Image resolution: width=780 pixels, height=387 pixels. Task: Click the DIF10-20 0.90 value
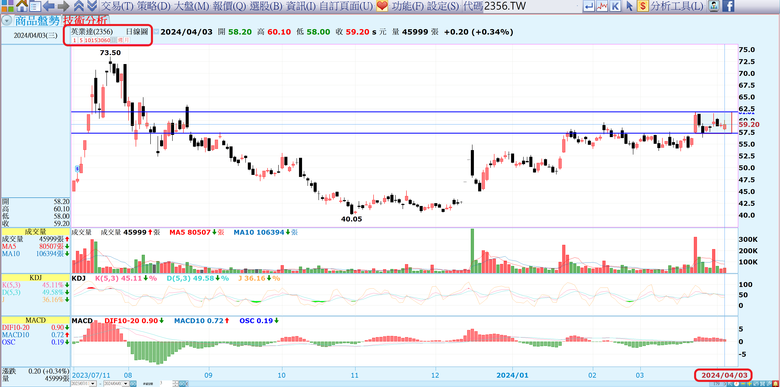pos(132,321)
